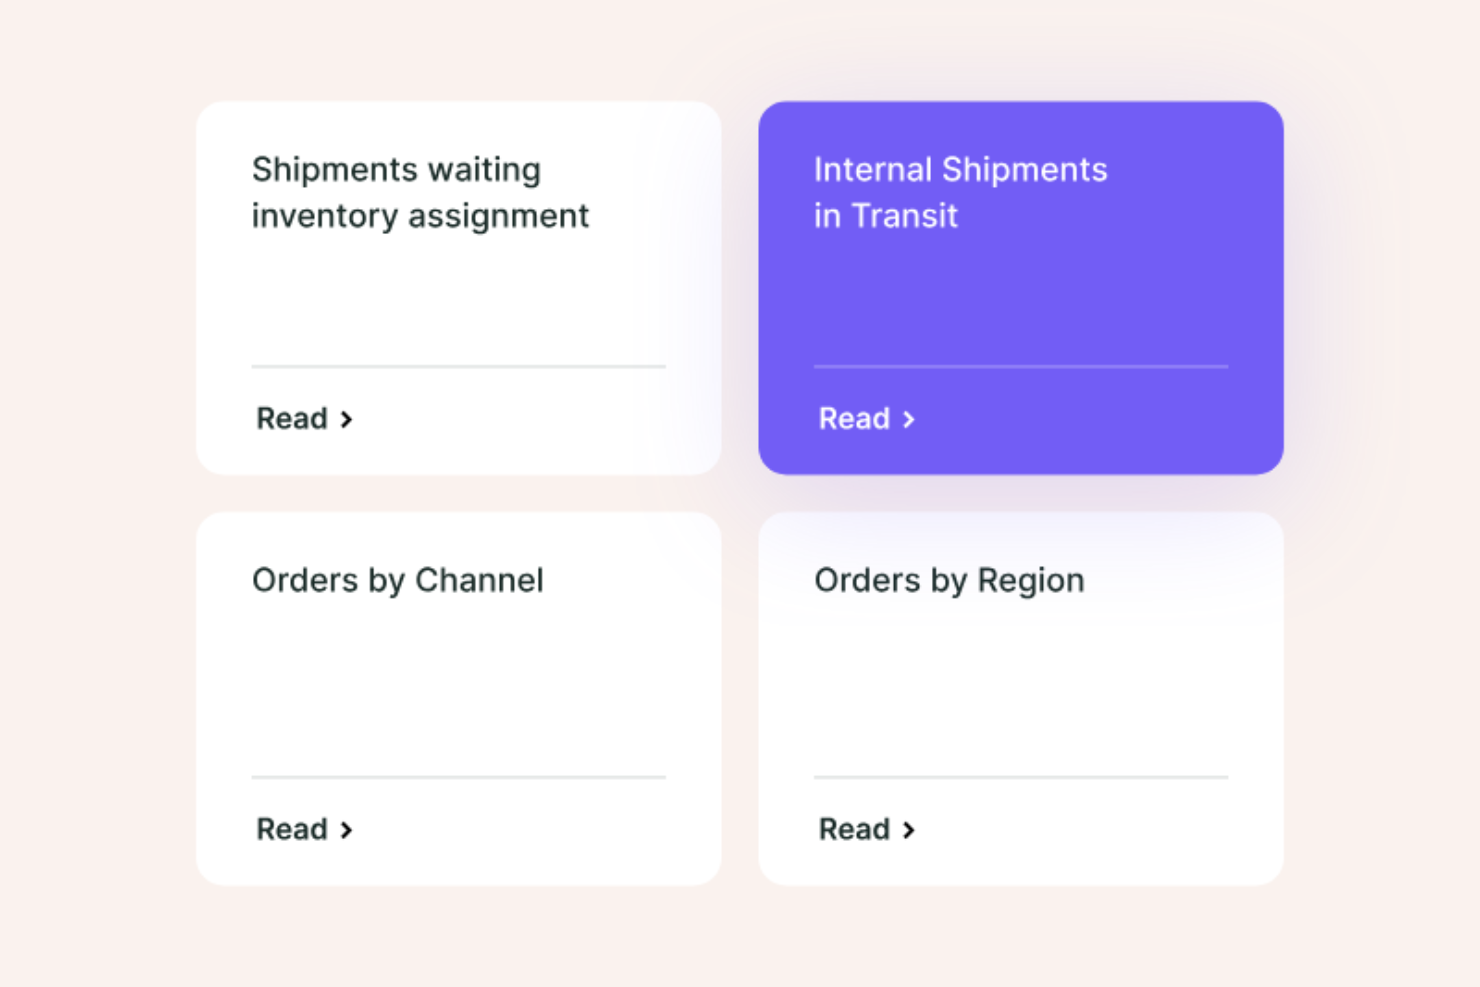The width and height of the screenshot is (1480, 987).
Task: Open the Internal Shipments in Transit report
Action: pyautogui.click(x=868, y=419)
